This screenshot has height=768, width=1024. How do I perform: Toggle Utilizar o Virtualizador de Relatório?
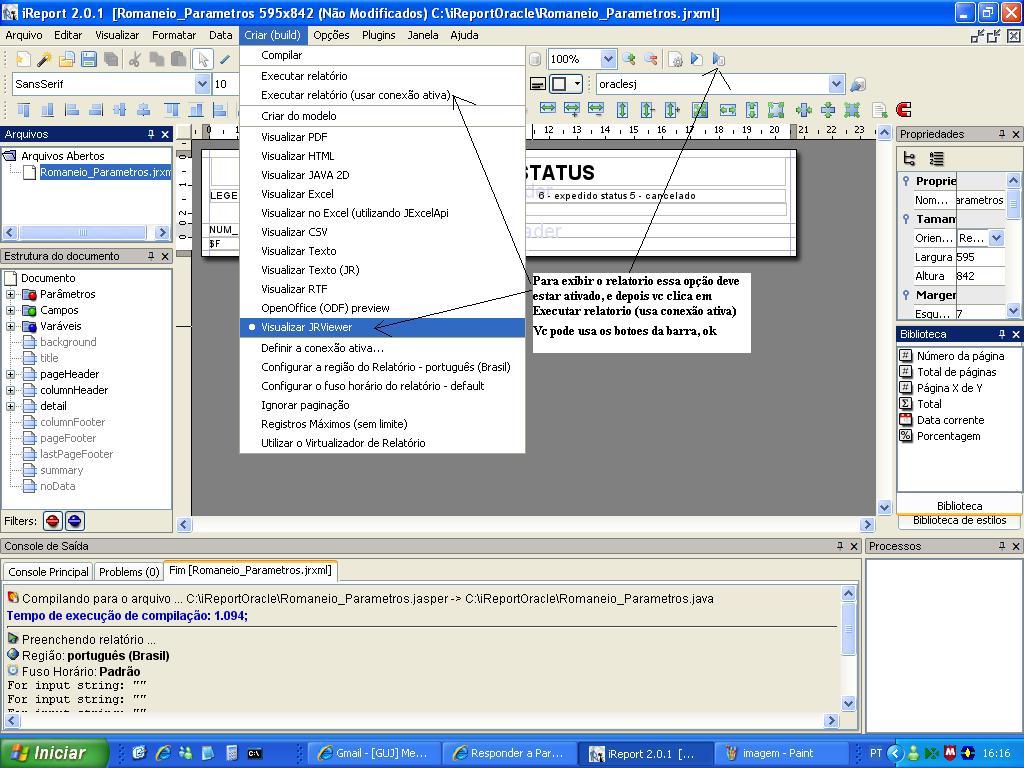(x=382, y=443)
